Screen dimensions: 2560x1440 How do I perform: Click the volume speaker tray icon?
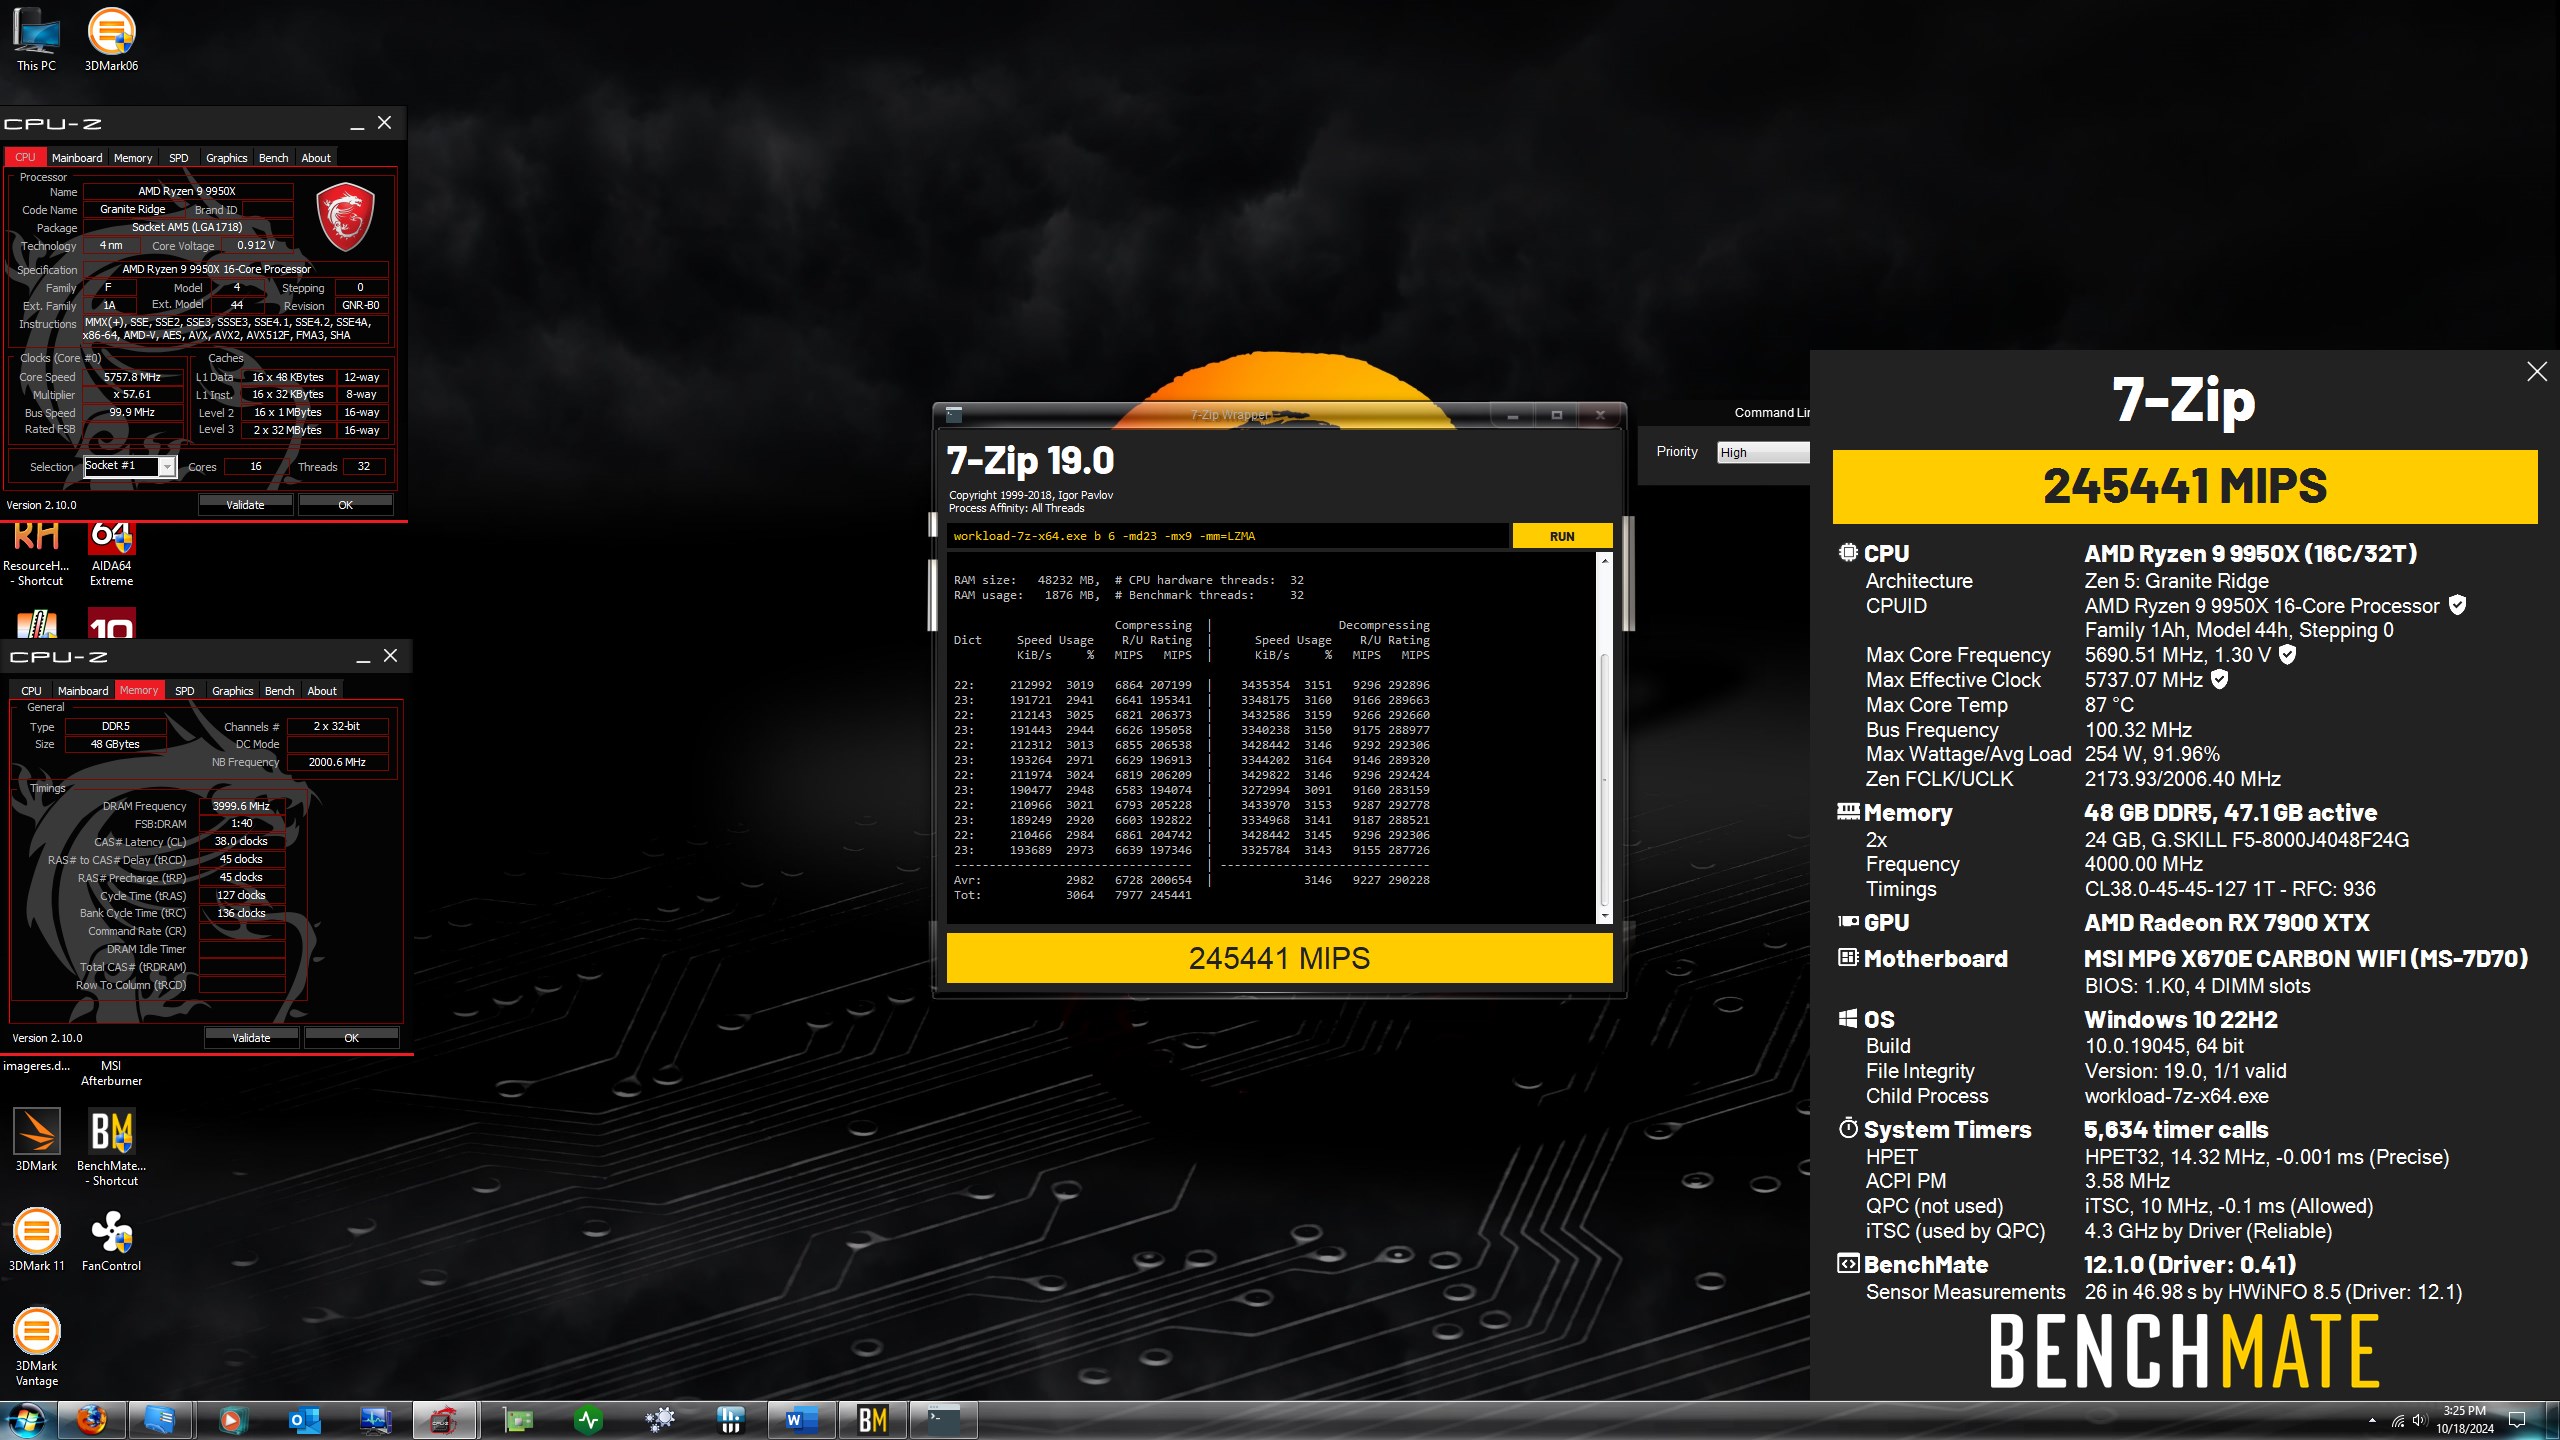click(x=2419, y=1420)
